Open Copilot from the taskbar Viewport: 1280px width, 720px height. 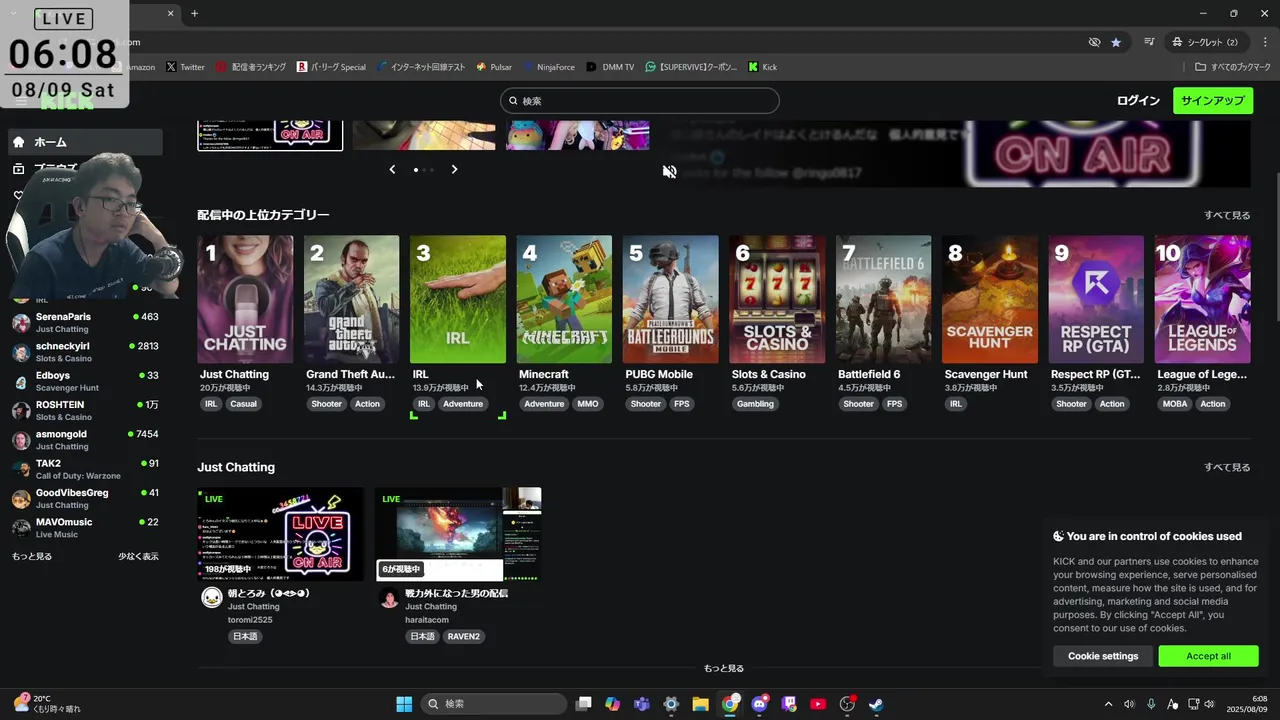coord(612,704)
